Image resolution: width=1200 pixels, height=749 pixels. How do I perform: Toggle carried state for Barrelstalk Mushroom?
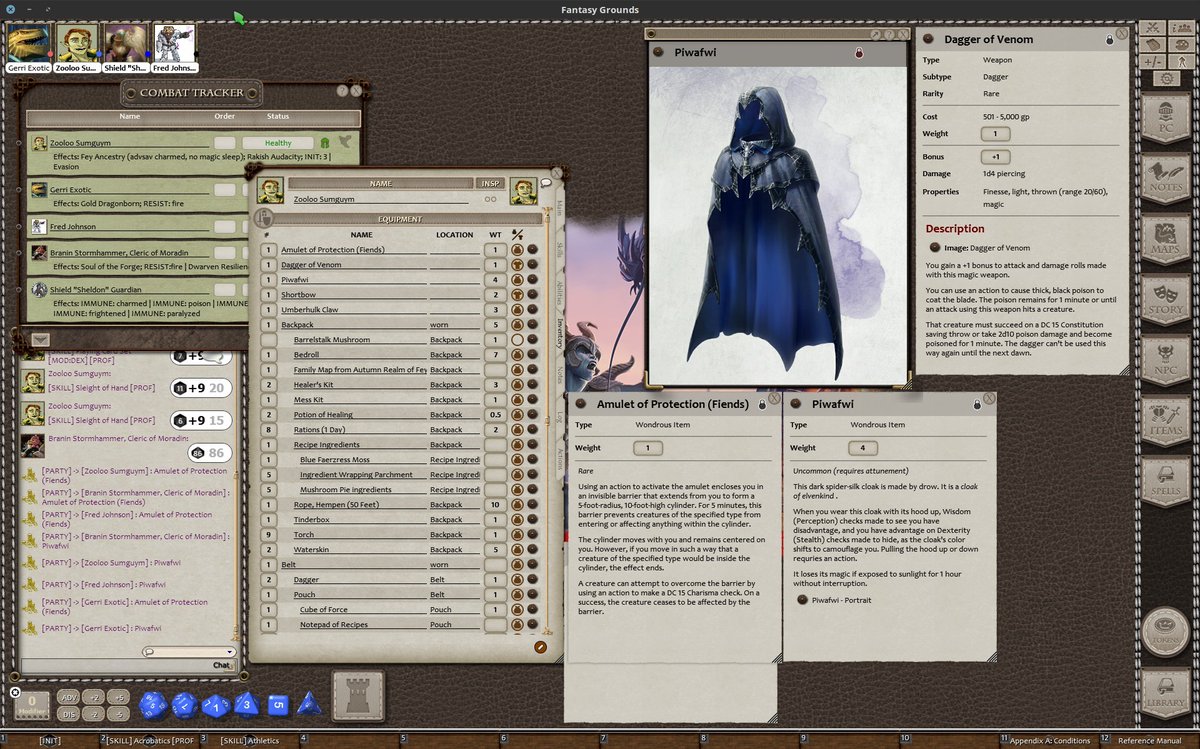point(518,340)
